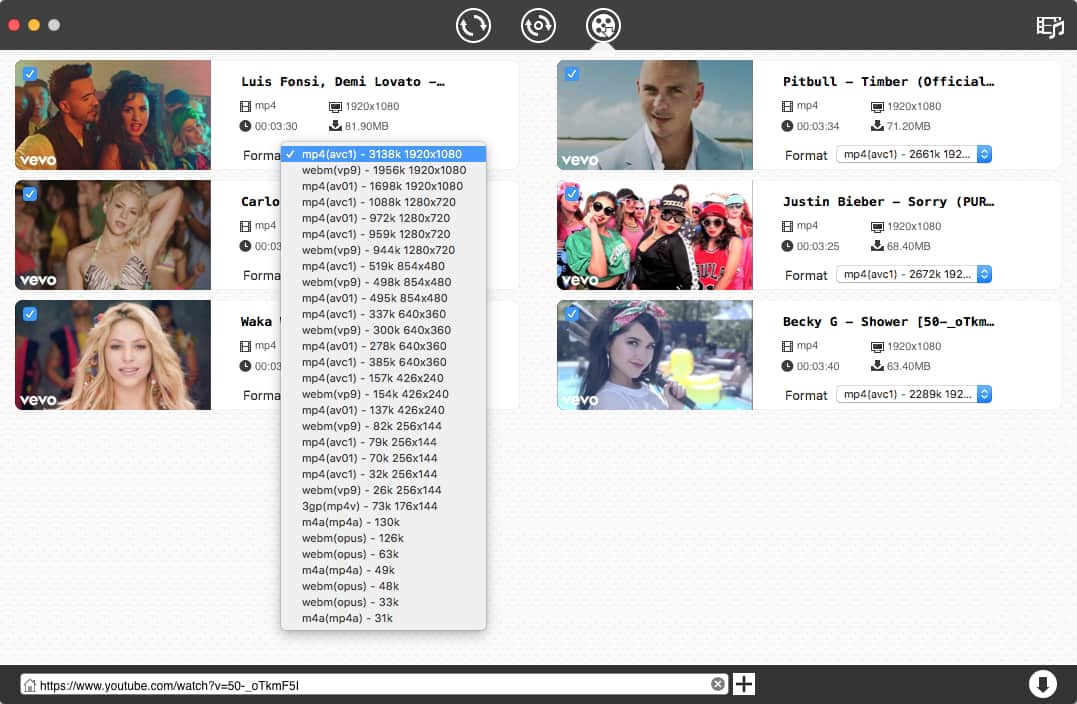Click the duration clock icon beside 00:03:30

click(x=245, y=126)
